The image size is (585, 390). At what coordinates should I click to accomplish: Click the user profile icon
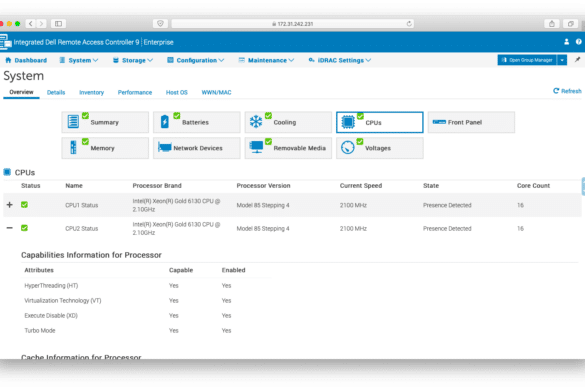pos(566,42)
